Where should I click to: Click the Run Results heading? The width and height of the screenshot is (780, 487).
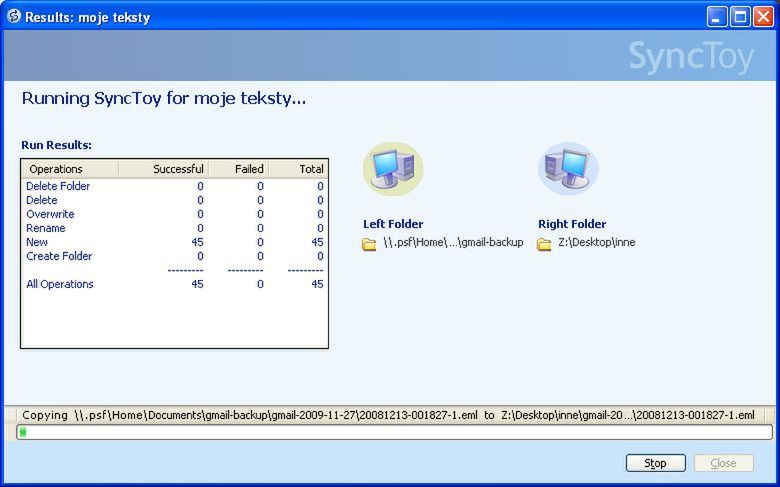[56, 145]
